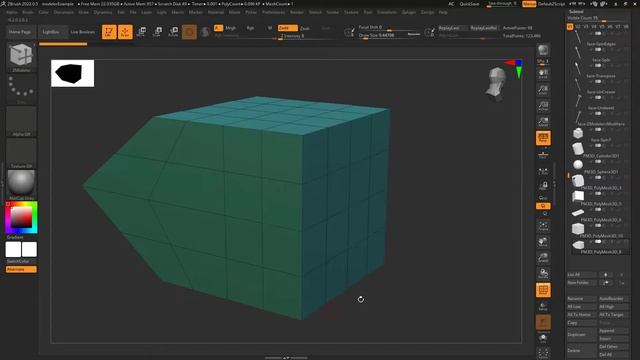The width and height of the screenshot is (640, 360).
Task: Select the V1 subtool visibility set
Action: tap(570, 27)
